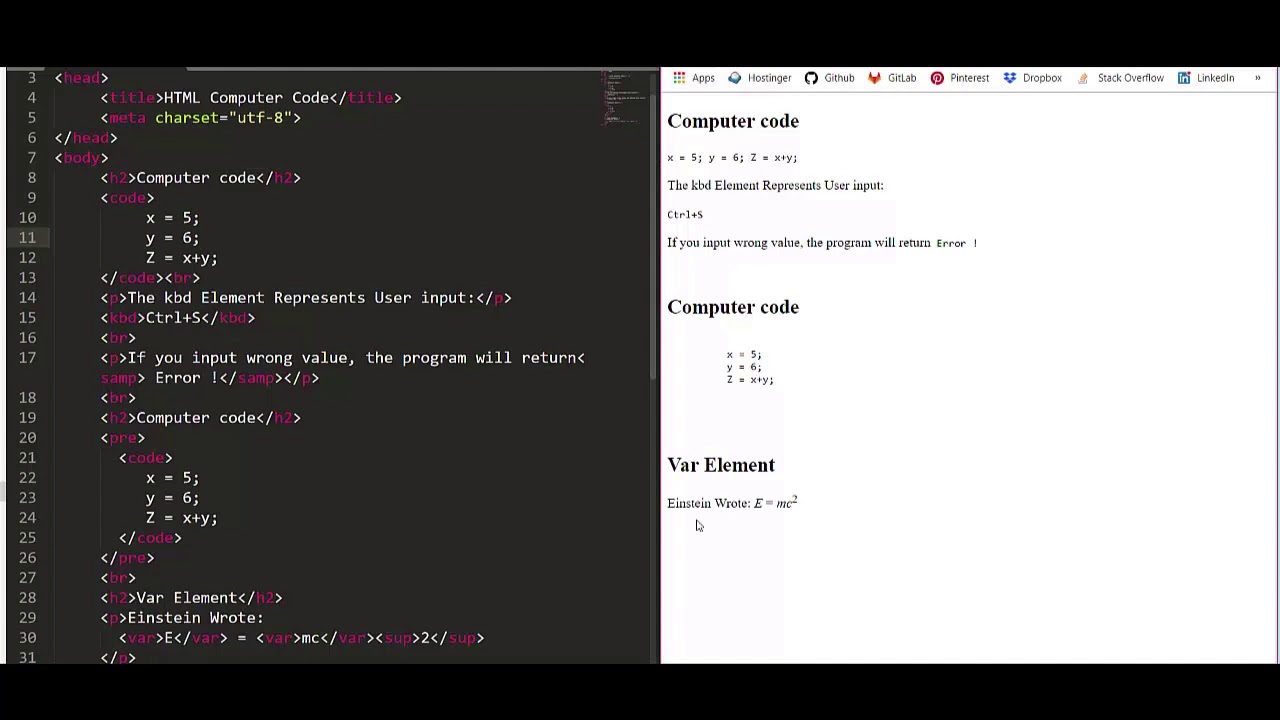
Task: Click the GitLab fox icon
Action: pos(874,78)
